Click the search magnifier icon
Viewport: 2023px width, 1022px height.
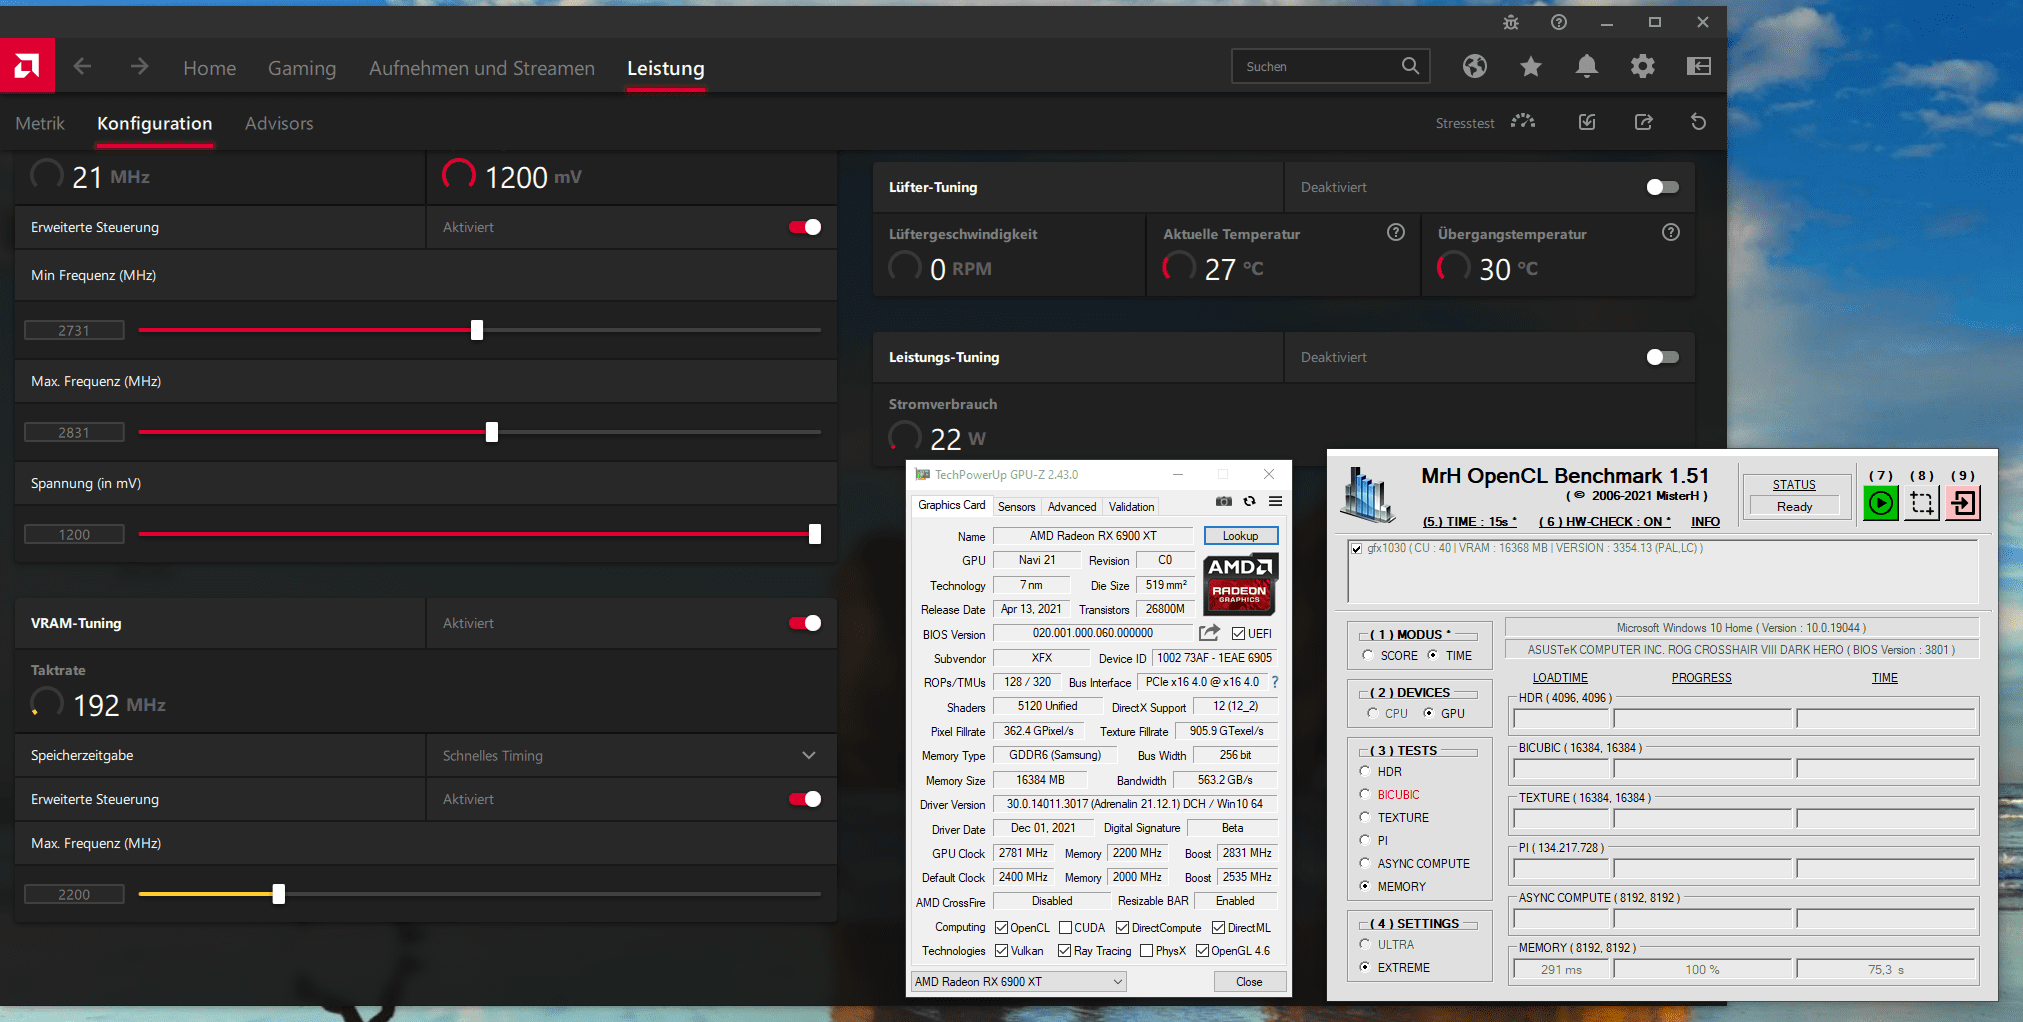(1410, 66)
